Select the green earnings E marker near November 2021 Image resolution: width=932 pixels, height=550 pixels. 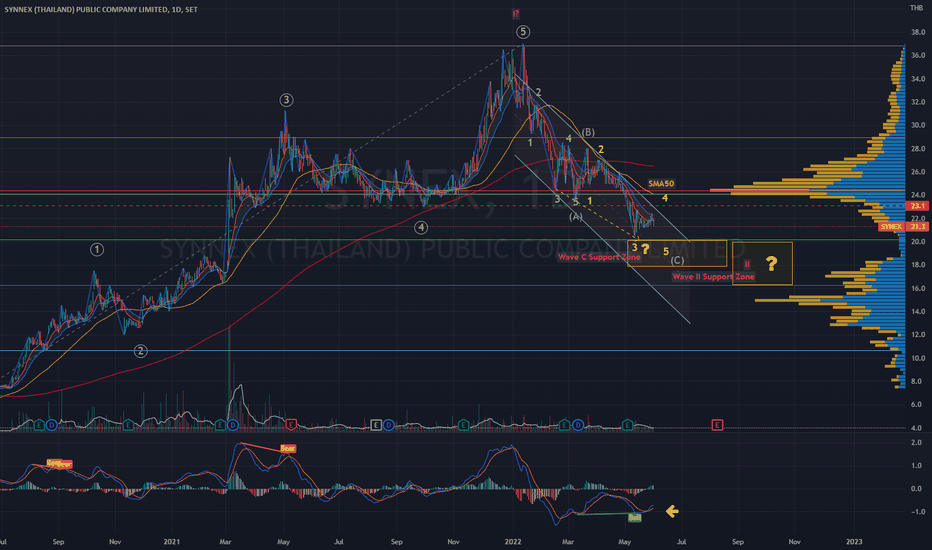point(463,425)
